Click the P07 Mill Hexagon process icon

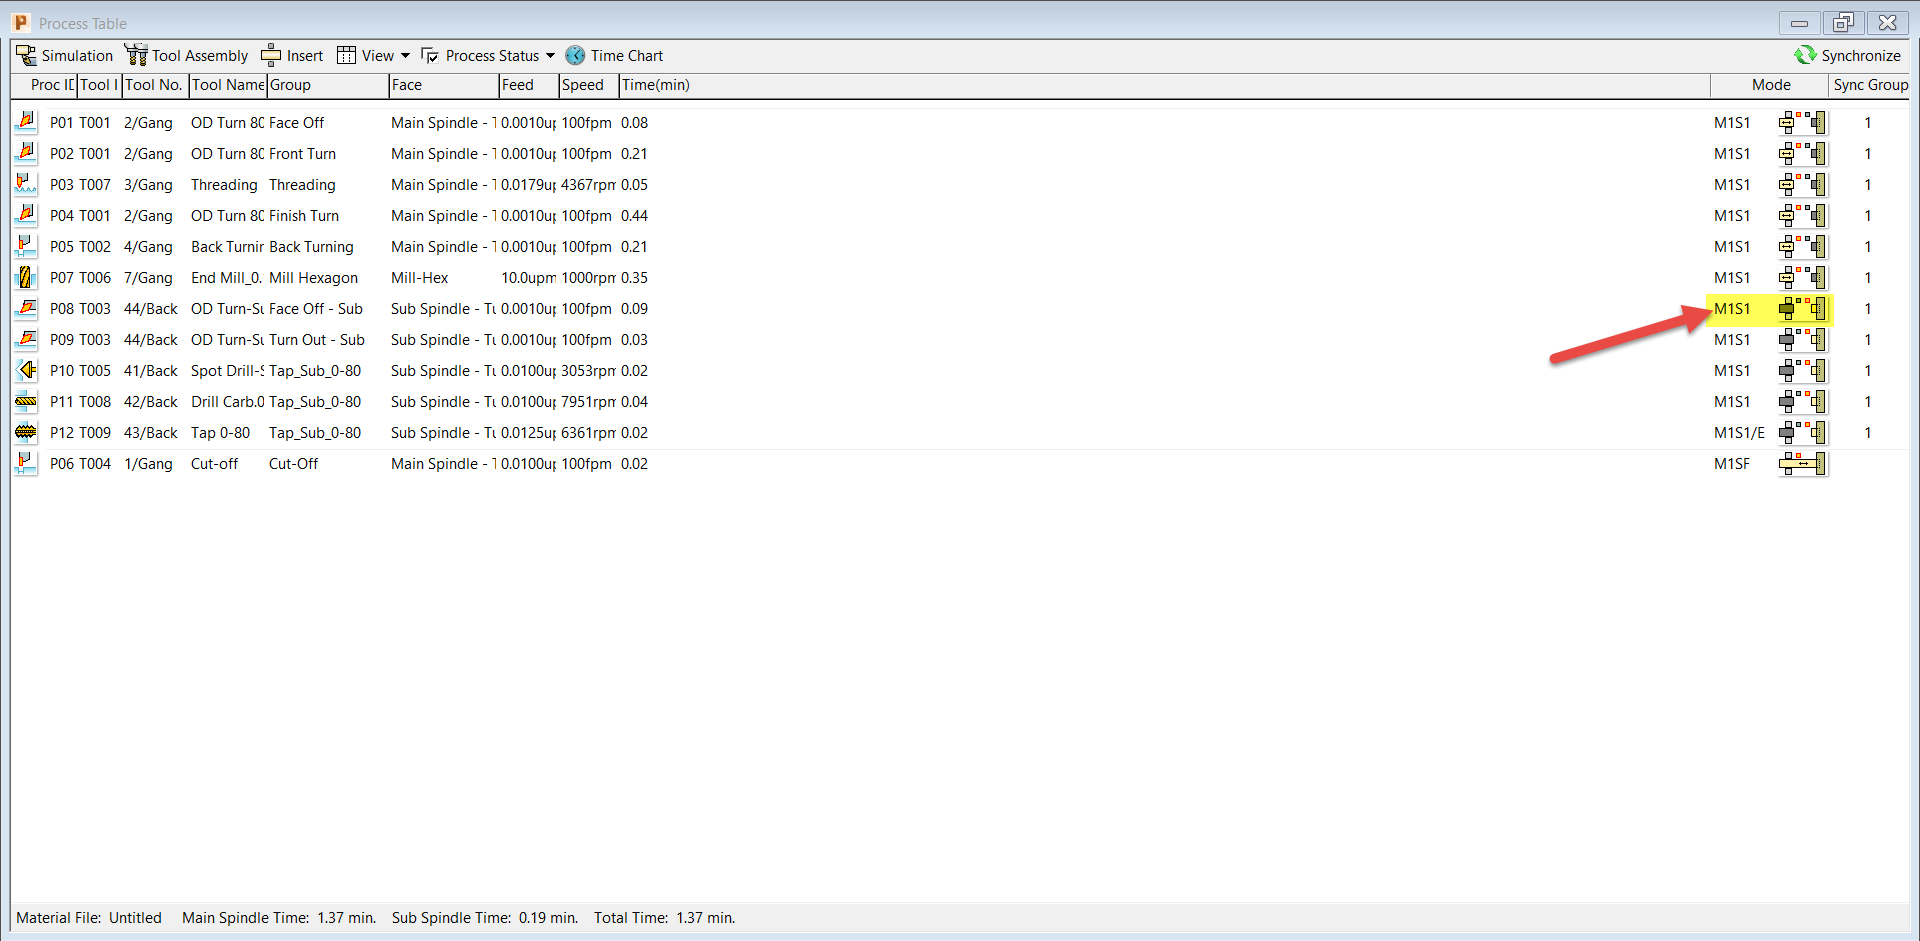pos(26,277)
